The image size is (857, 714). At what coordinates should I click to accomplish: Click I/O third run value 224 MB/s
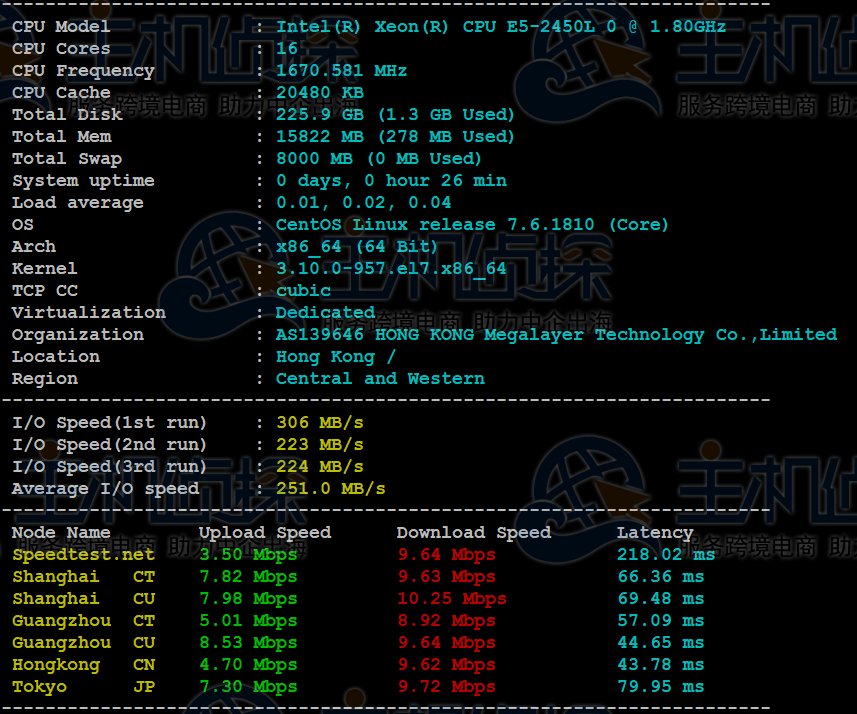point(320,466)
